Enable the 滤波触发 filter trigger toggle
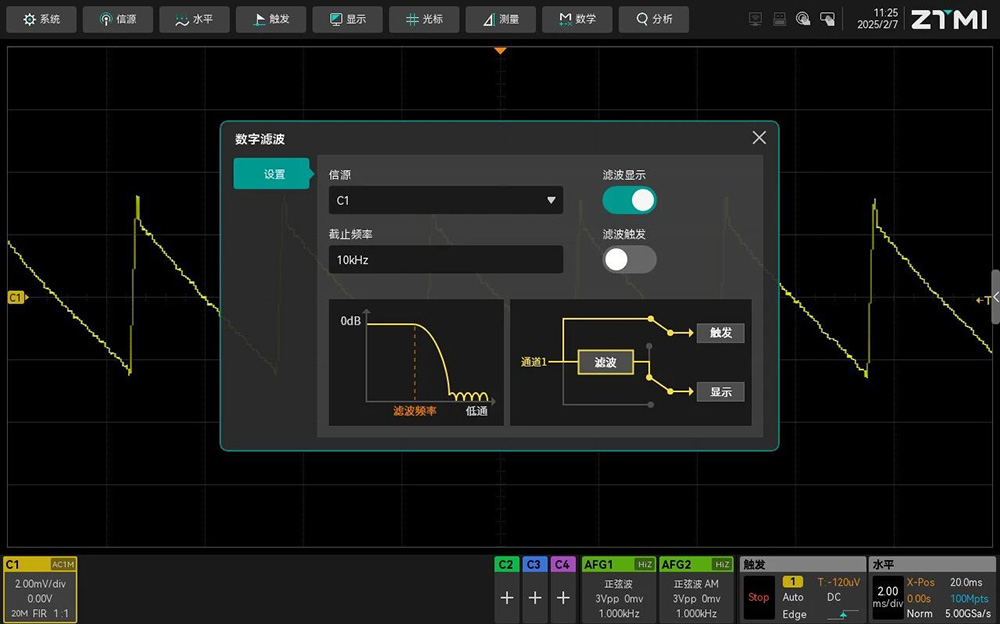This screenshot has width=1000, height=624. click(629, 259)
